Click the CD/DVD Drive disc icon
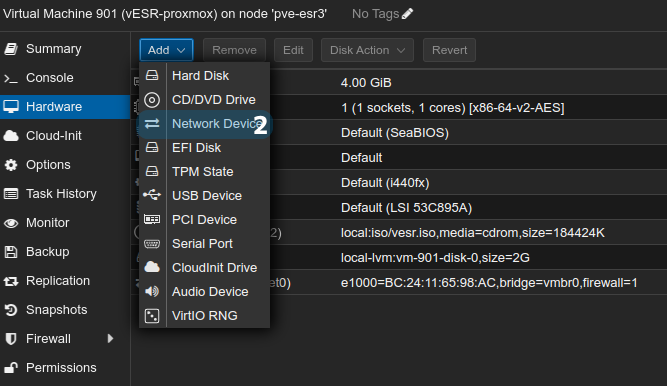Image resolution: width=667 pixels, height=386 pixels. (152, 100)
